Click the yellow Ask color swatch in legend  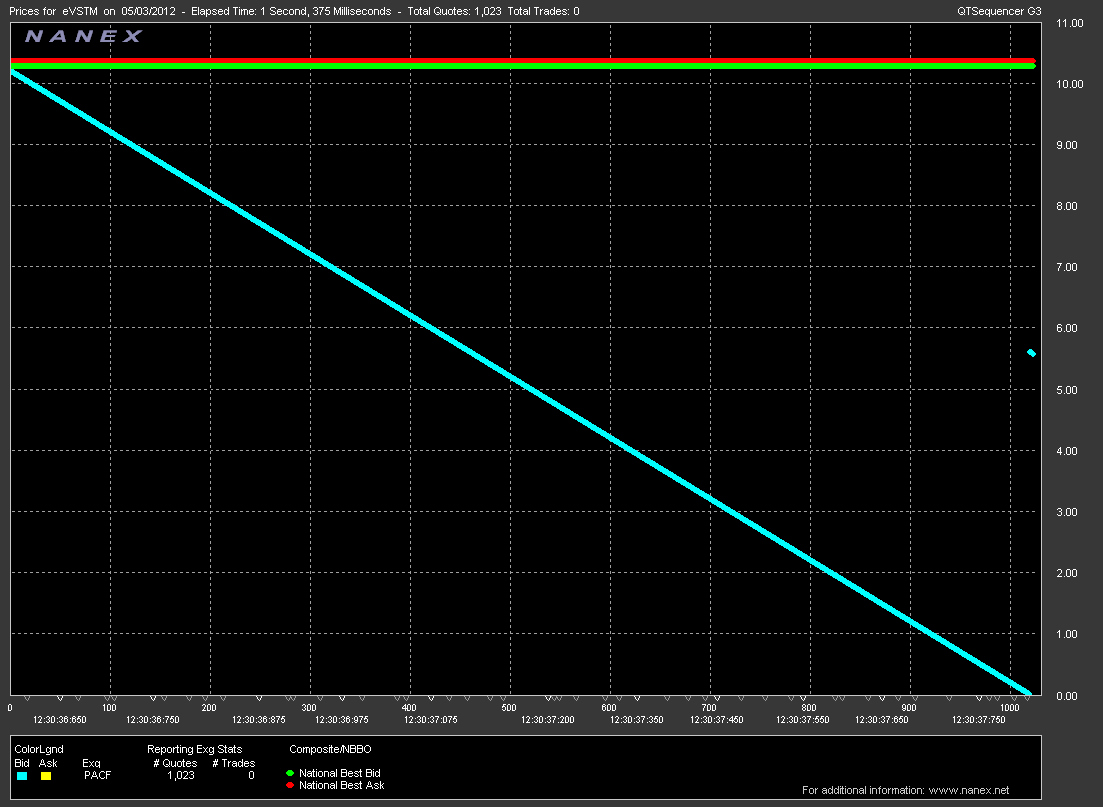click(x=46, y=776)
